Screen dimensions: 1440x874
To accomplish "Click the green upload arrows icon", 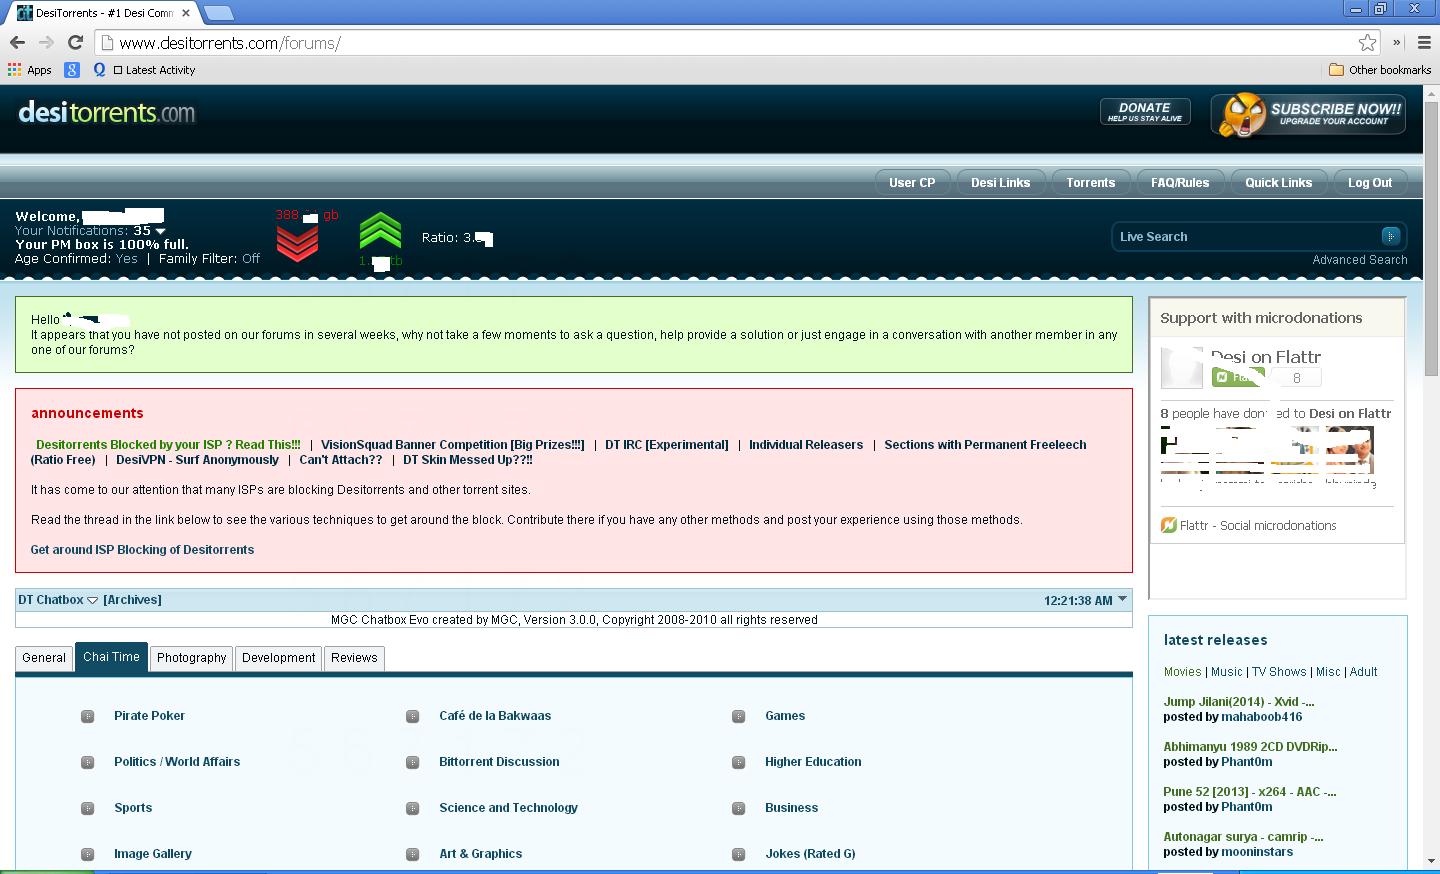I will tap(380, 232).
